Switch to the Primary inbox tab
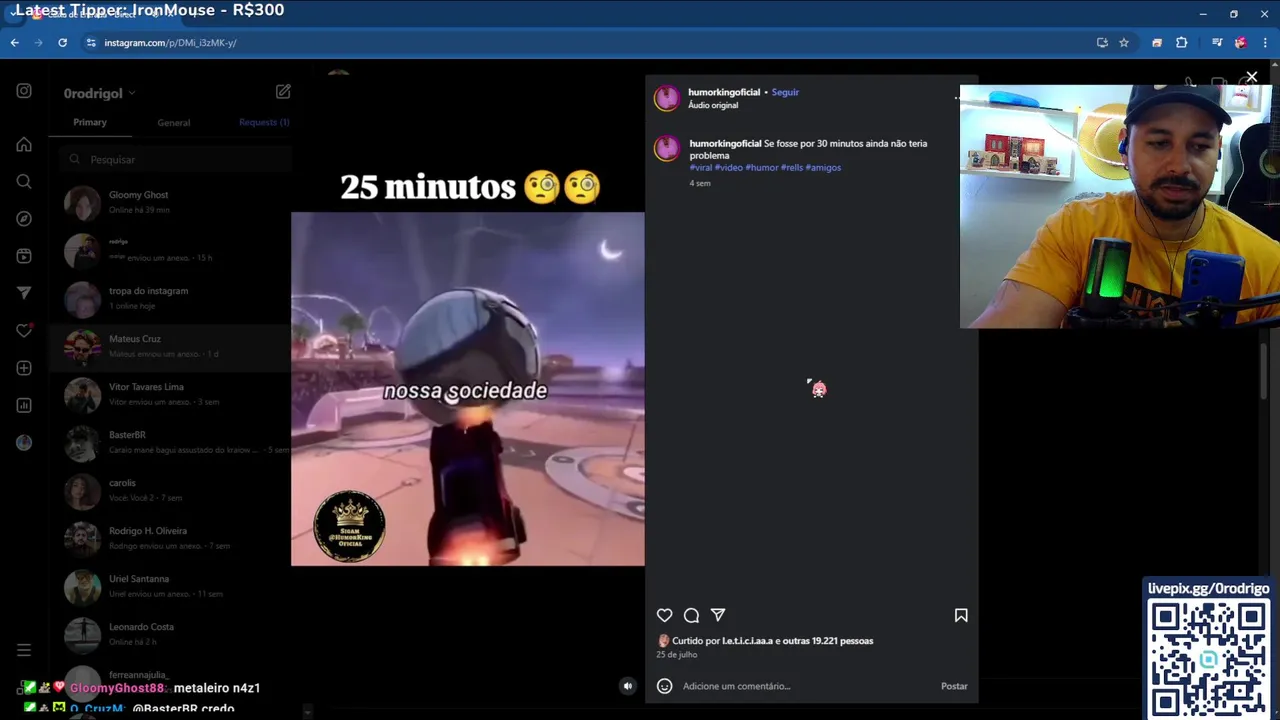The height and width of the screenshot is (720, 1280). click(90, 122)
